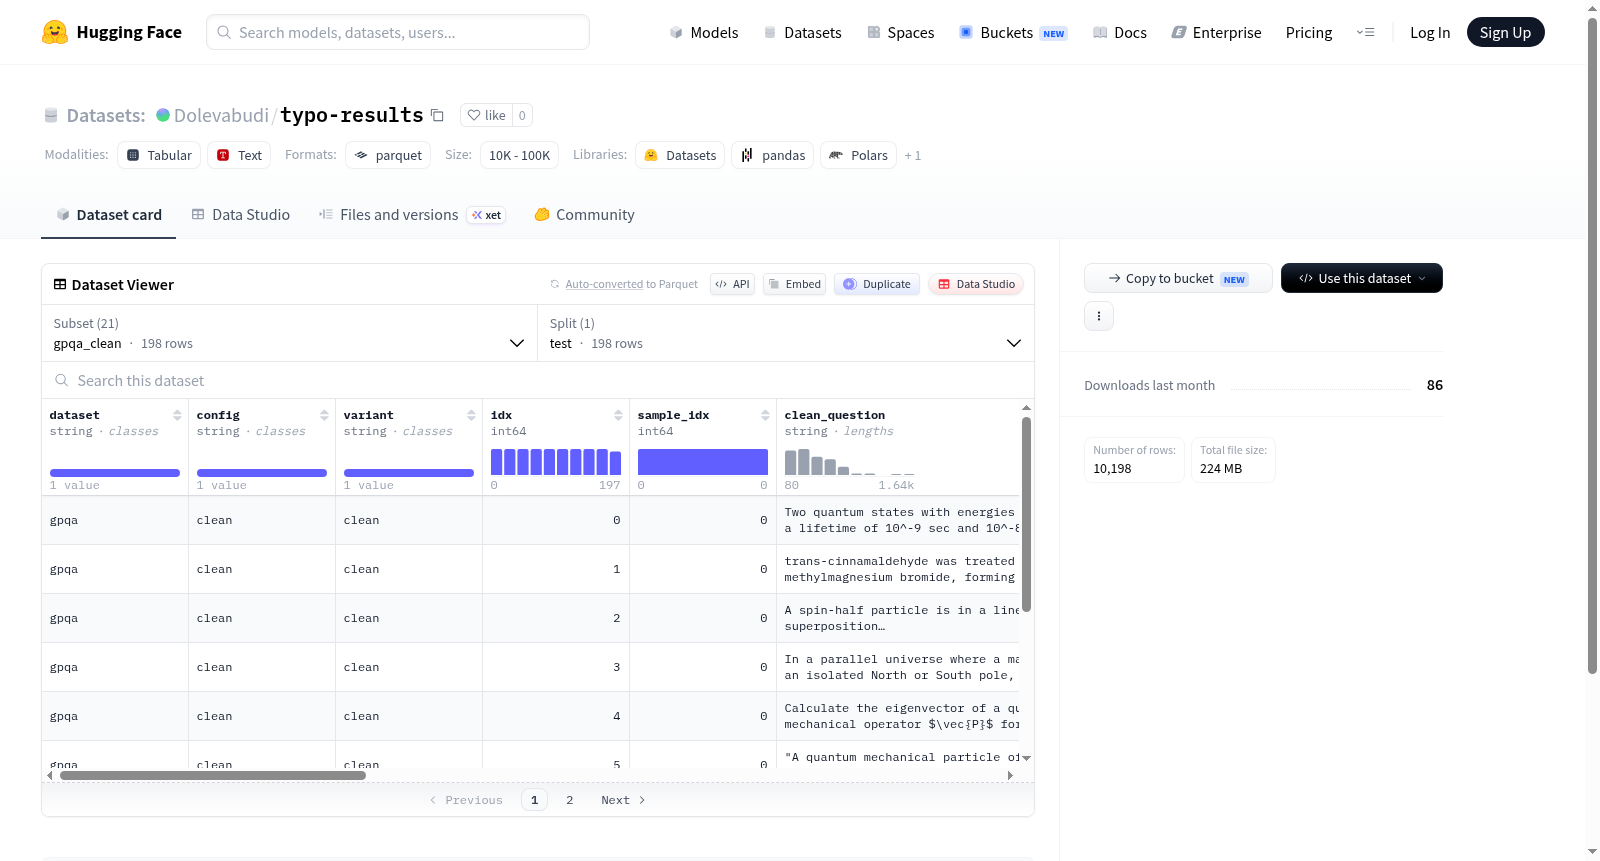1600x861 pixels.
Task: Click the Next page button
Action: point(623,800)
